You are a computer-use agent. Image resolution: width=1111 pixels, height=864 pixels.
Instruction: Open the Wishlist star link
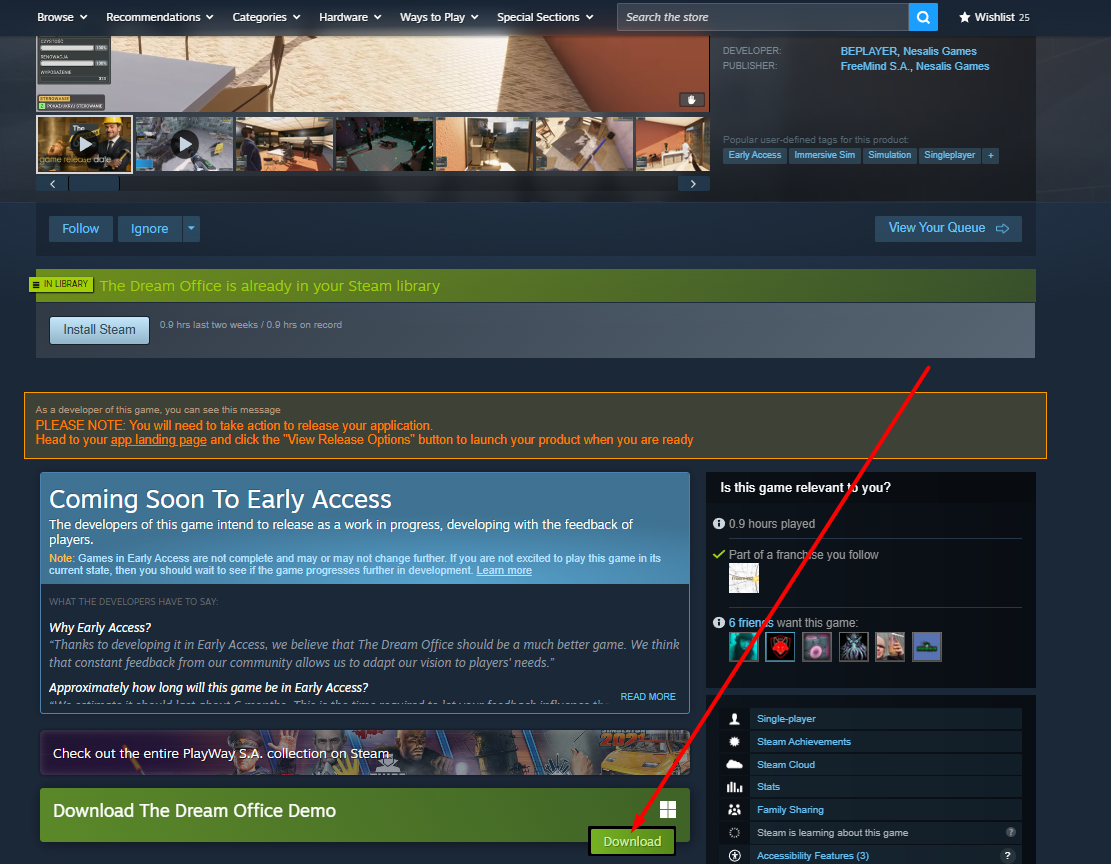[993, 17]
